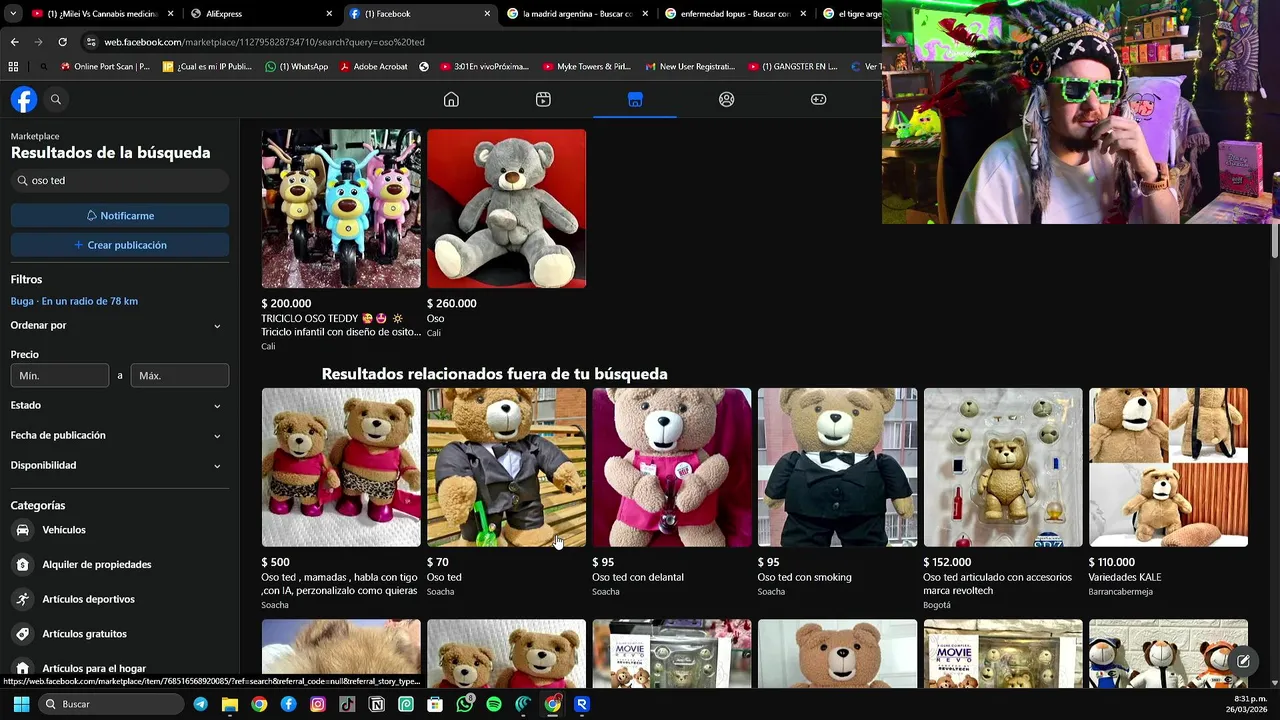1280x720 pixels.
Task: Open the WhatsApp bookmark
Action: coord(297,67)
